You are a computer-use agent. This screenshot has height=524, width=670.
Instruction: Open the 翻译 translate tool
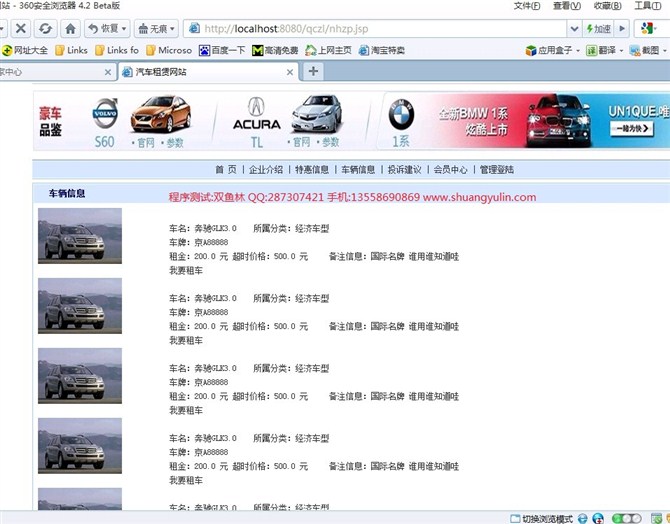[x=605, y=50]
